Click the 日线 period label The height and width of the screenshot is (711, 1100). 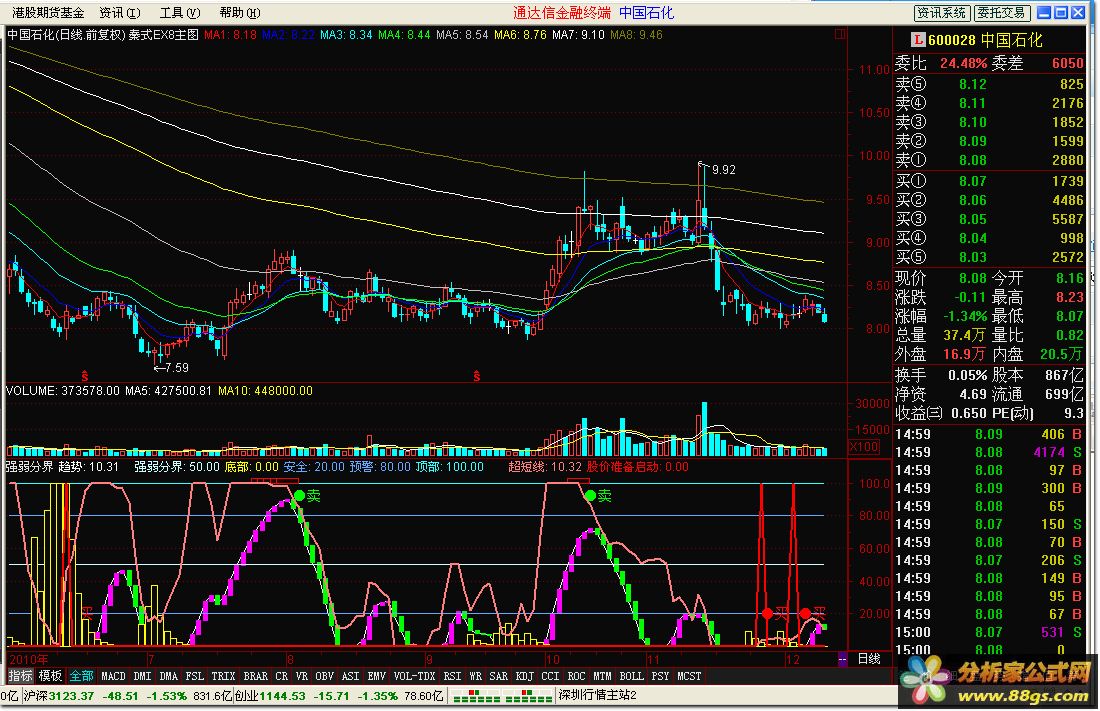pos(869,659)
